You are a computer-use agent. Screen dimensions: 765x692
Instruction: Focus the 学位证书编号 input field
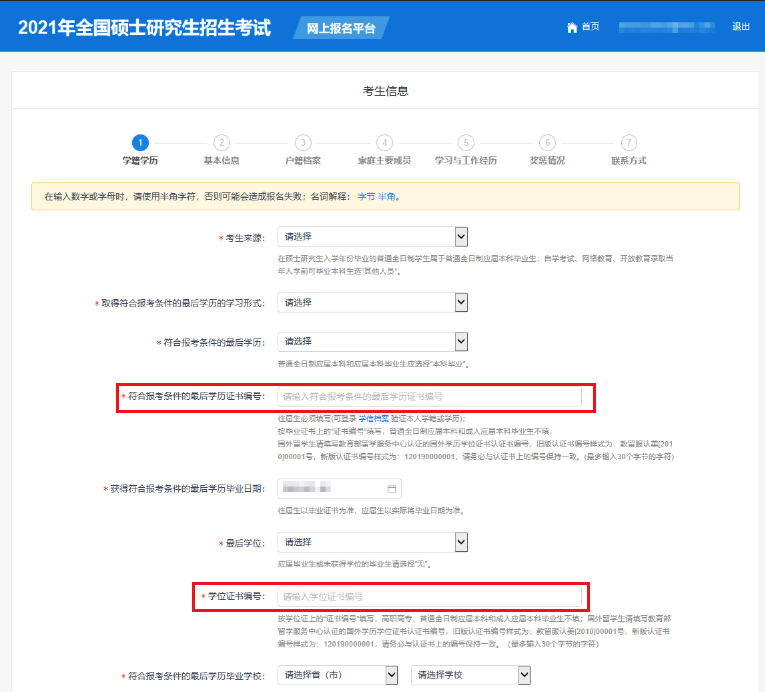pos(429,597)
